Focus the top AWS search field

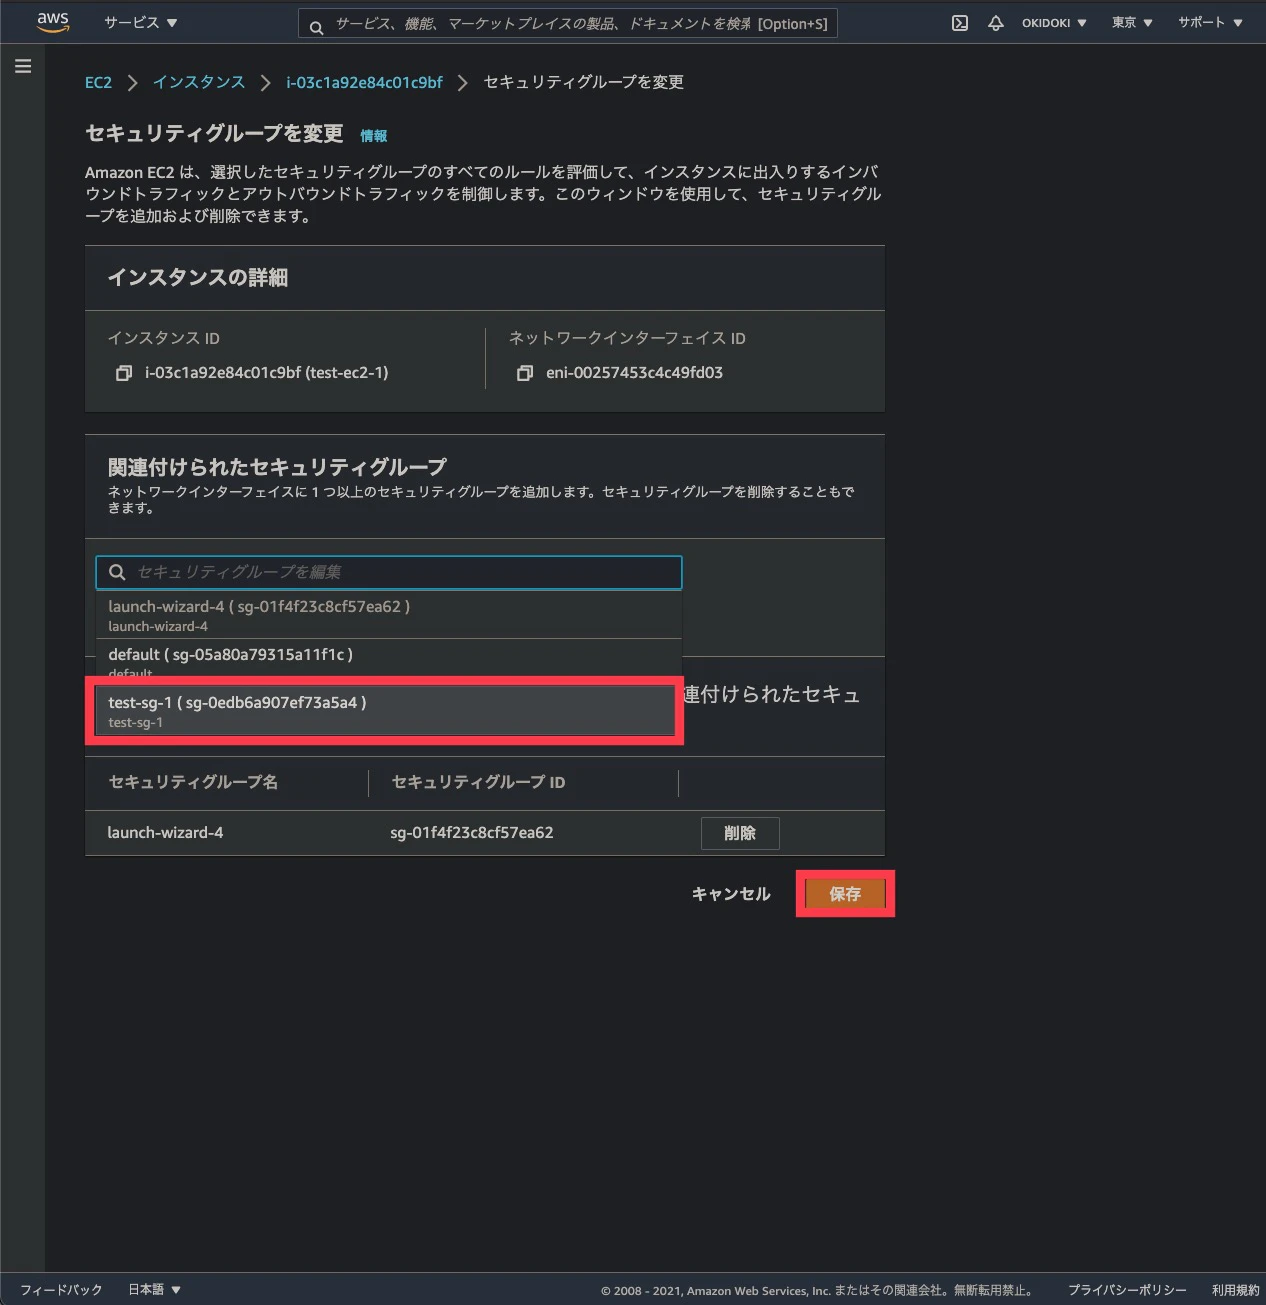click(x=567, y=24)
